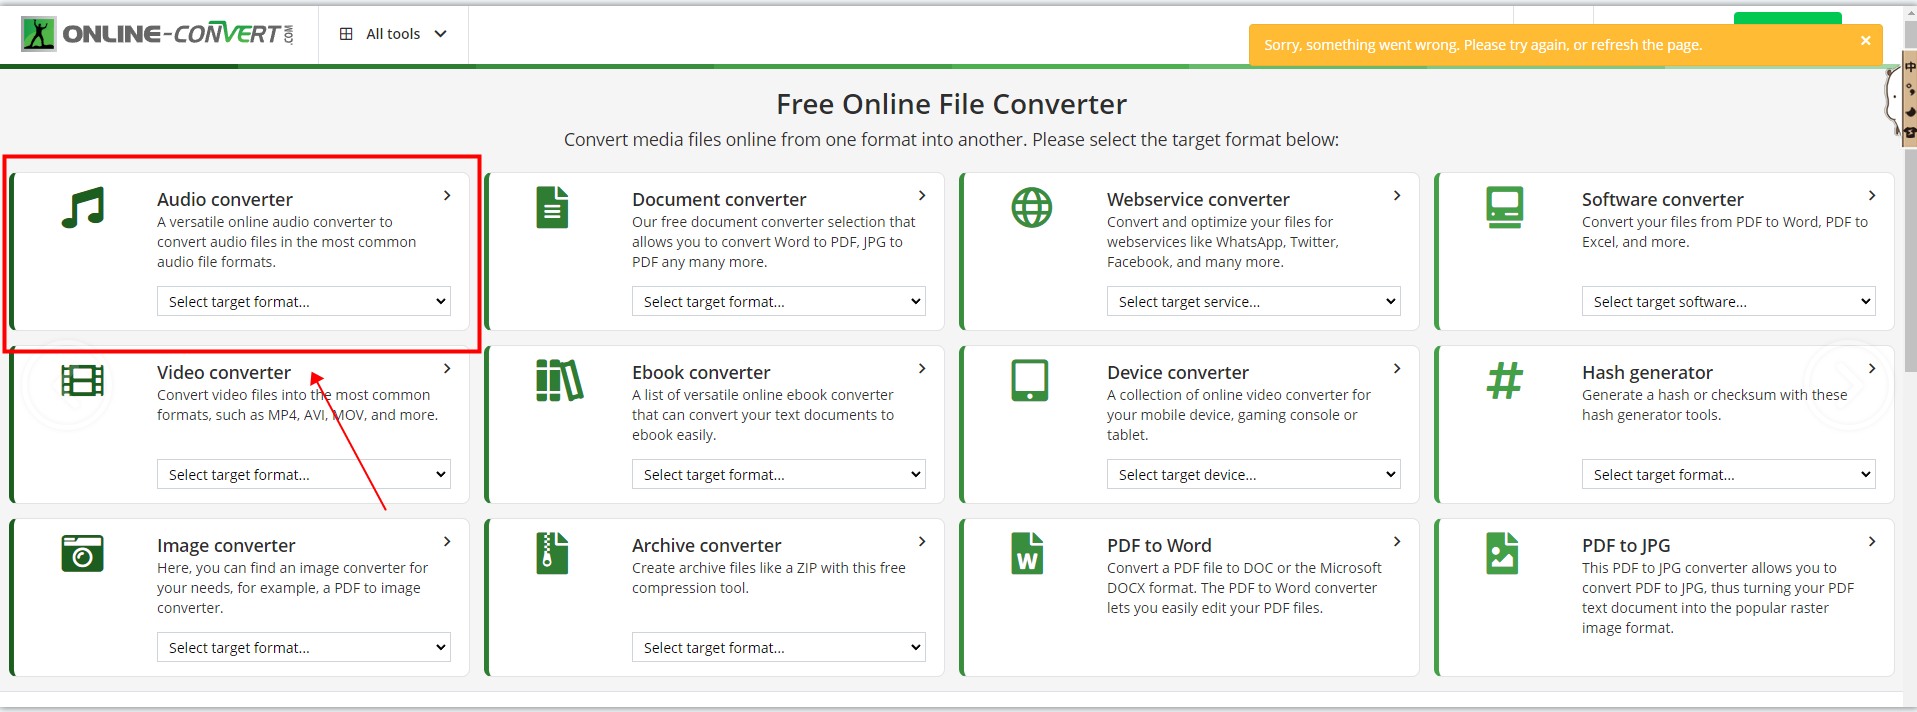Click the Online-Convert logo
The image size is (1917, 712).
point(158,34)
